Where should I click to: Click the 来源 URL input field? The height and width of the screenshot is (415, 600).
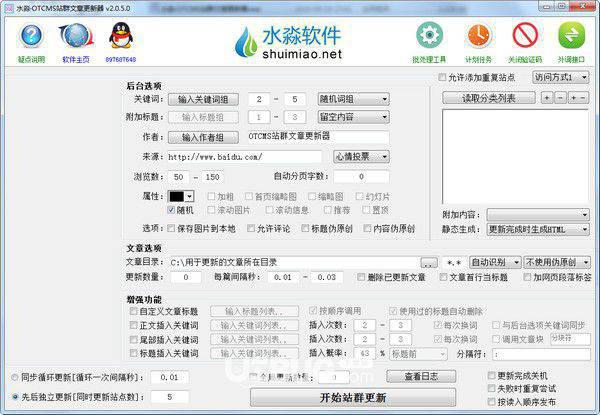(x=245, y=157)
